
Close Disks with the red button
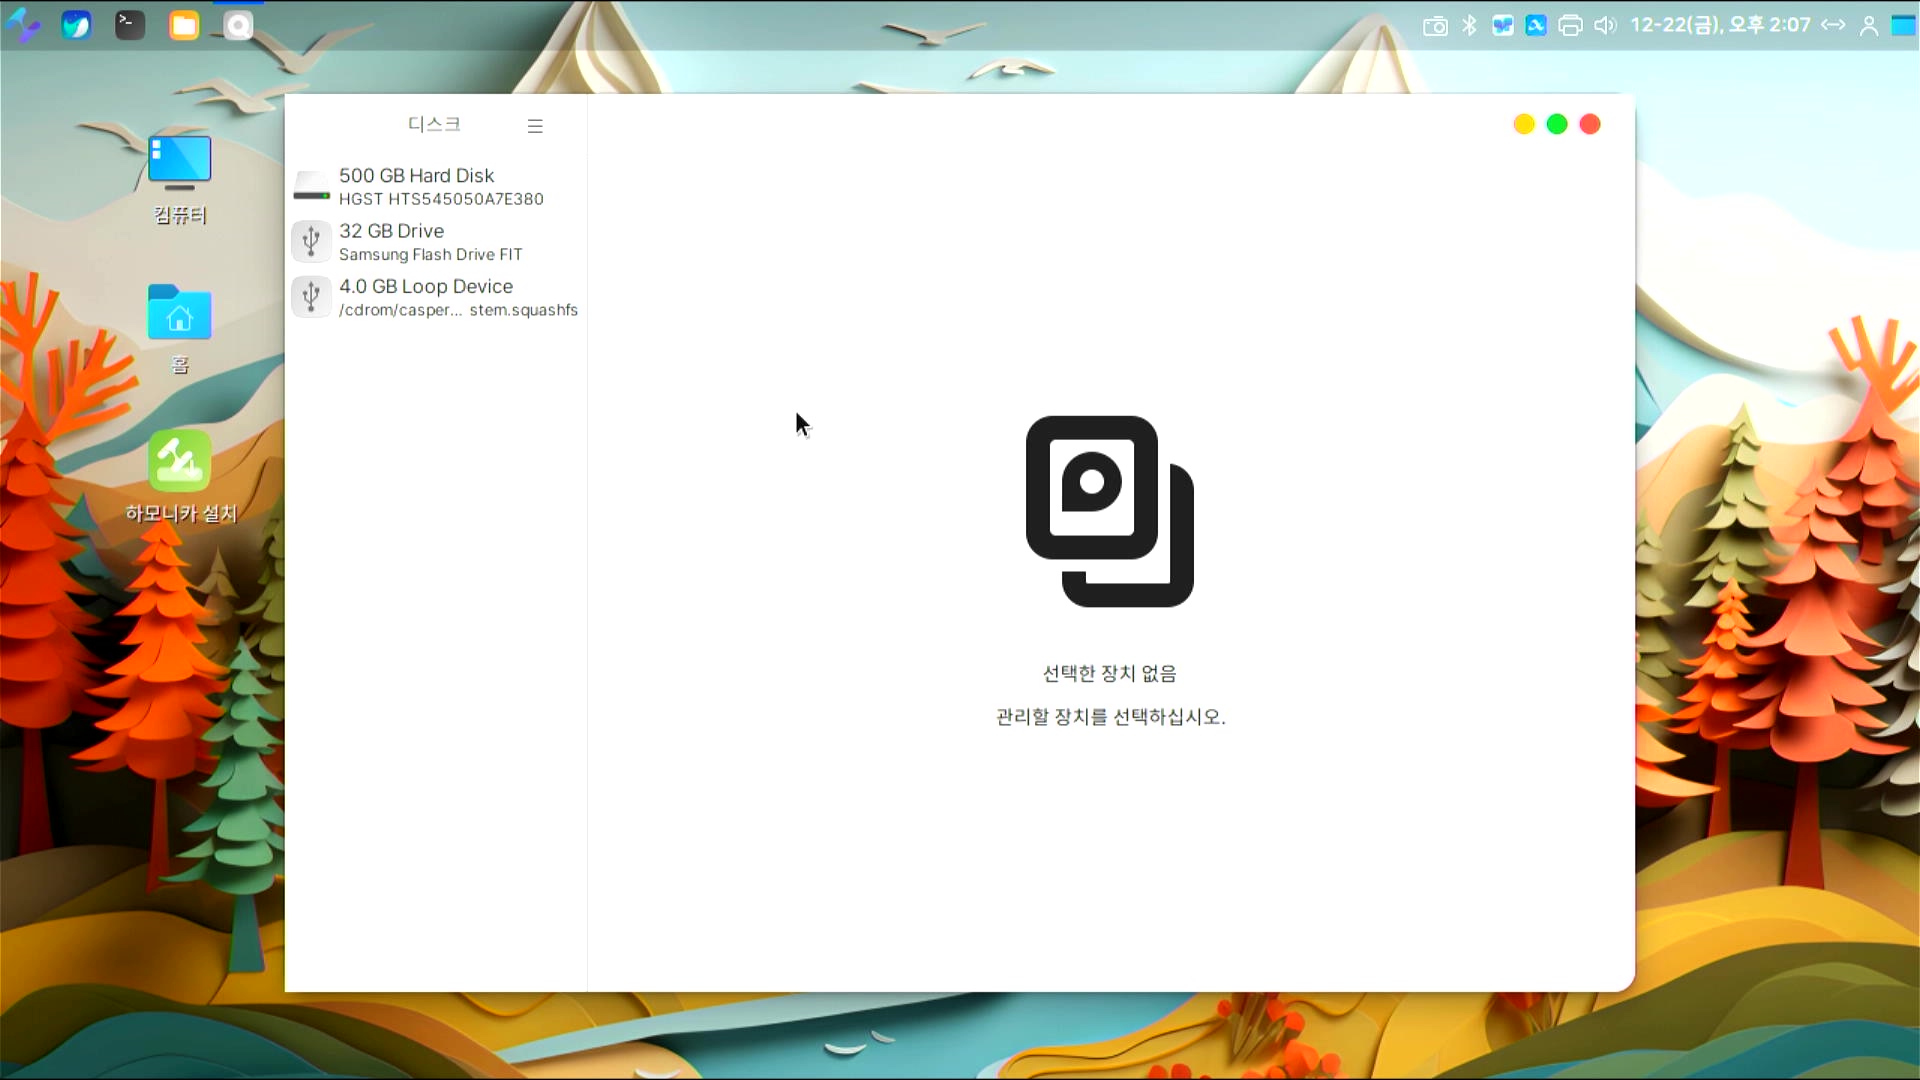tap(1590, 124)
